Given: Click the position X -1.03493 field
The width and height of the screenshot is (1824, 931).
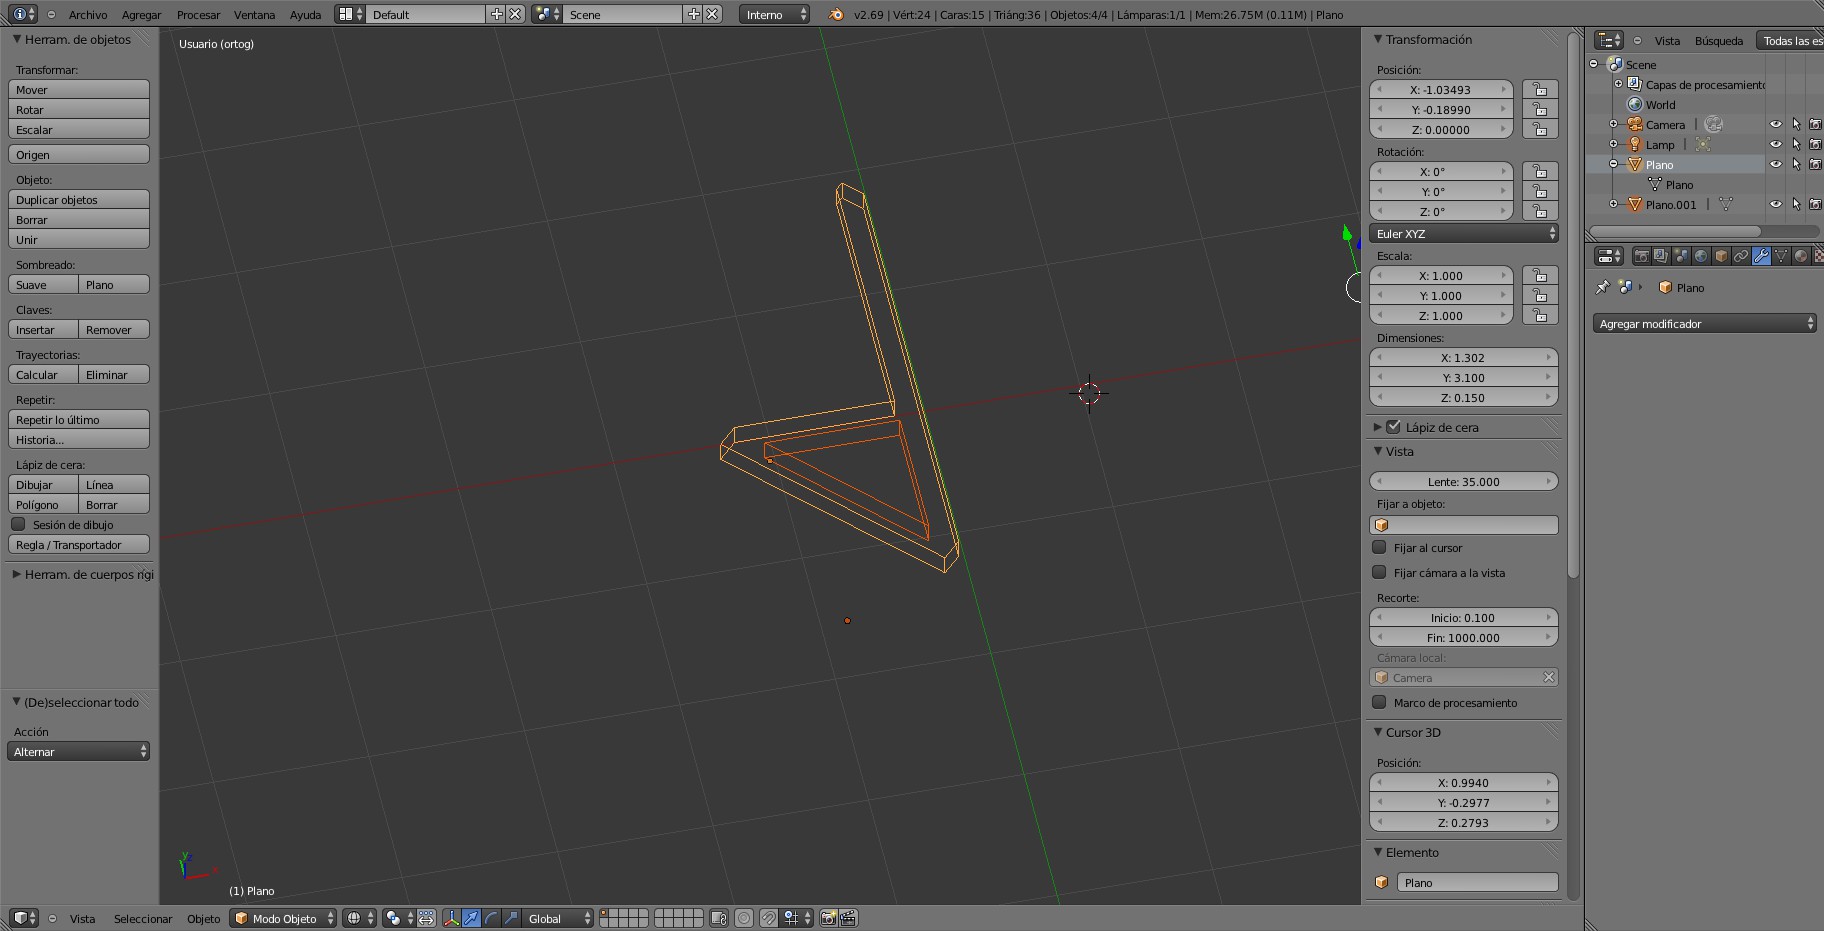Looking at the screenshot, I should [x=1441, y=89].
